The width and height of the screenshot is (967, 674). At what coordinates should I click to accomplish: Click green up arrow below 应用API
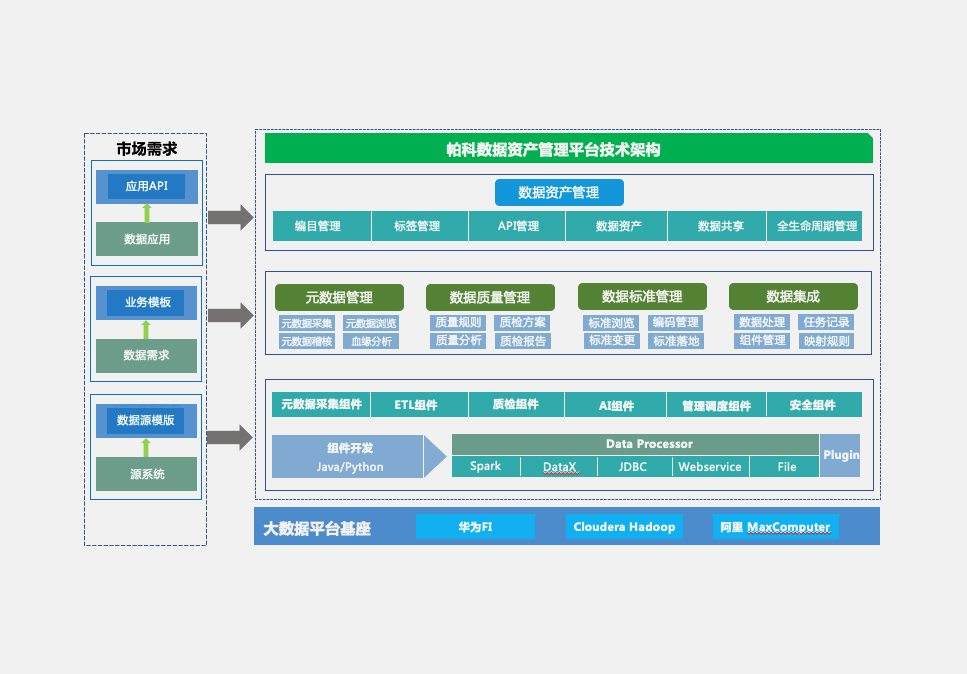click(147, 212)
